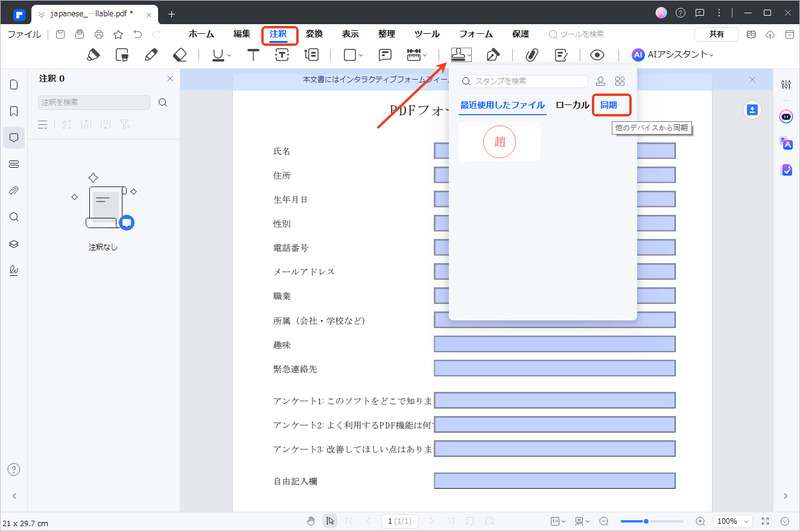Switch to the フォーム tab

pos(476,34)
